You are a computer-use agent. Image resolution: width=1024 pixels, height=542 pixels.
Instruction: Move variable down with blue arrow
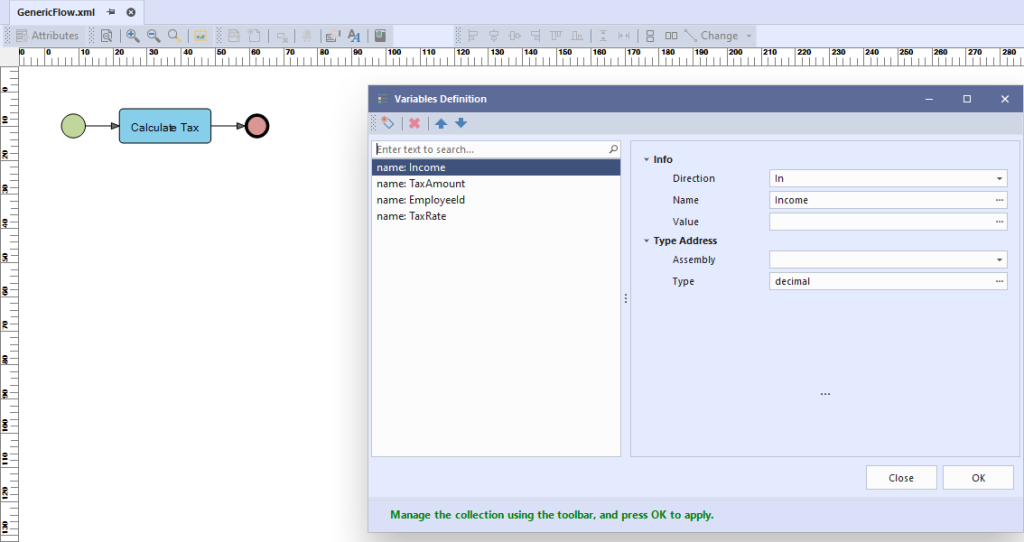pos(461,123)
